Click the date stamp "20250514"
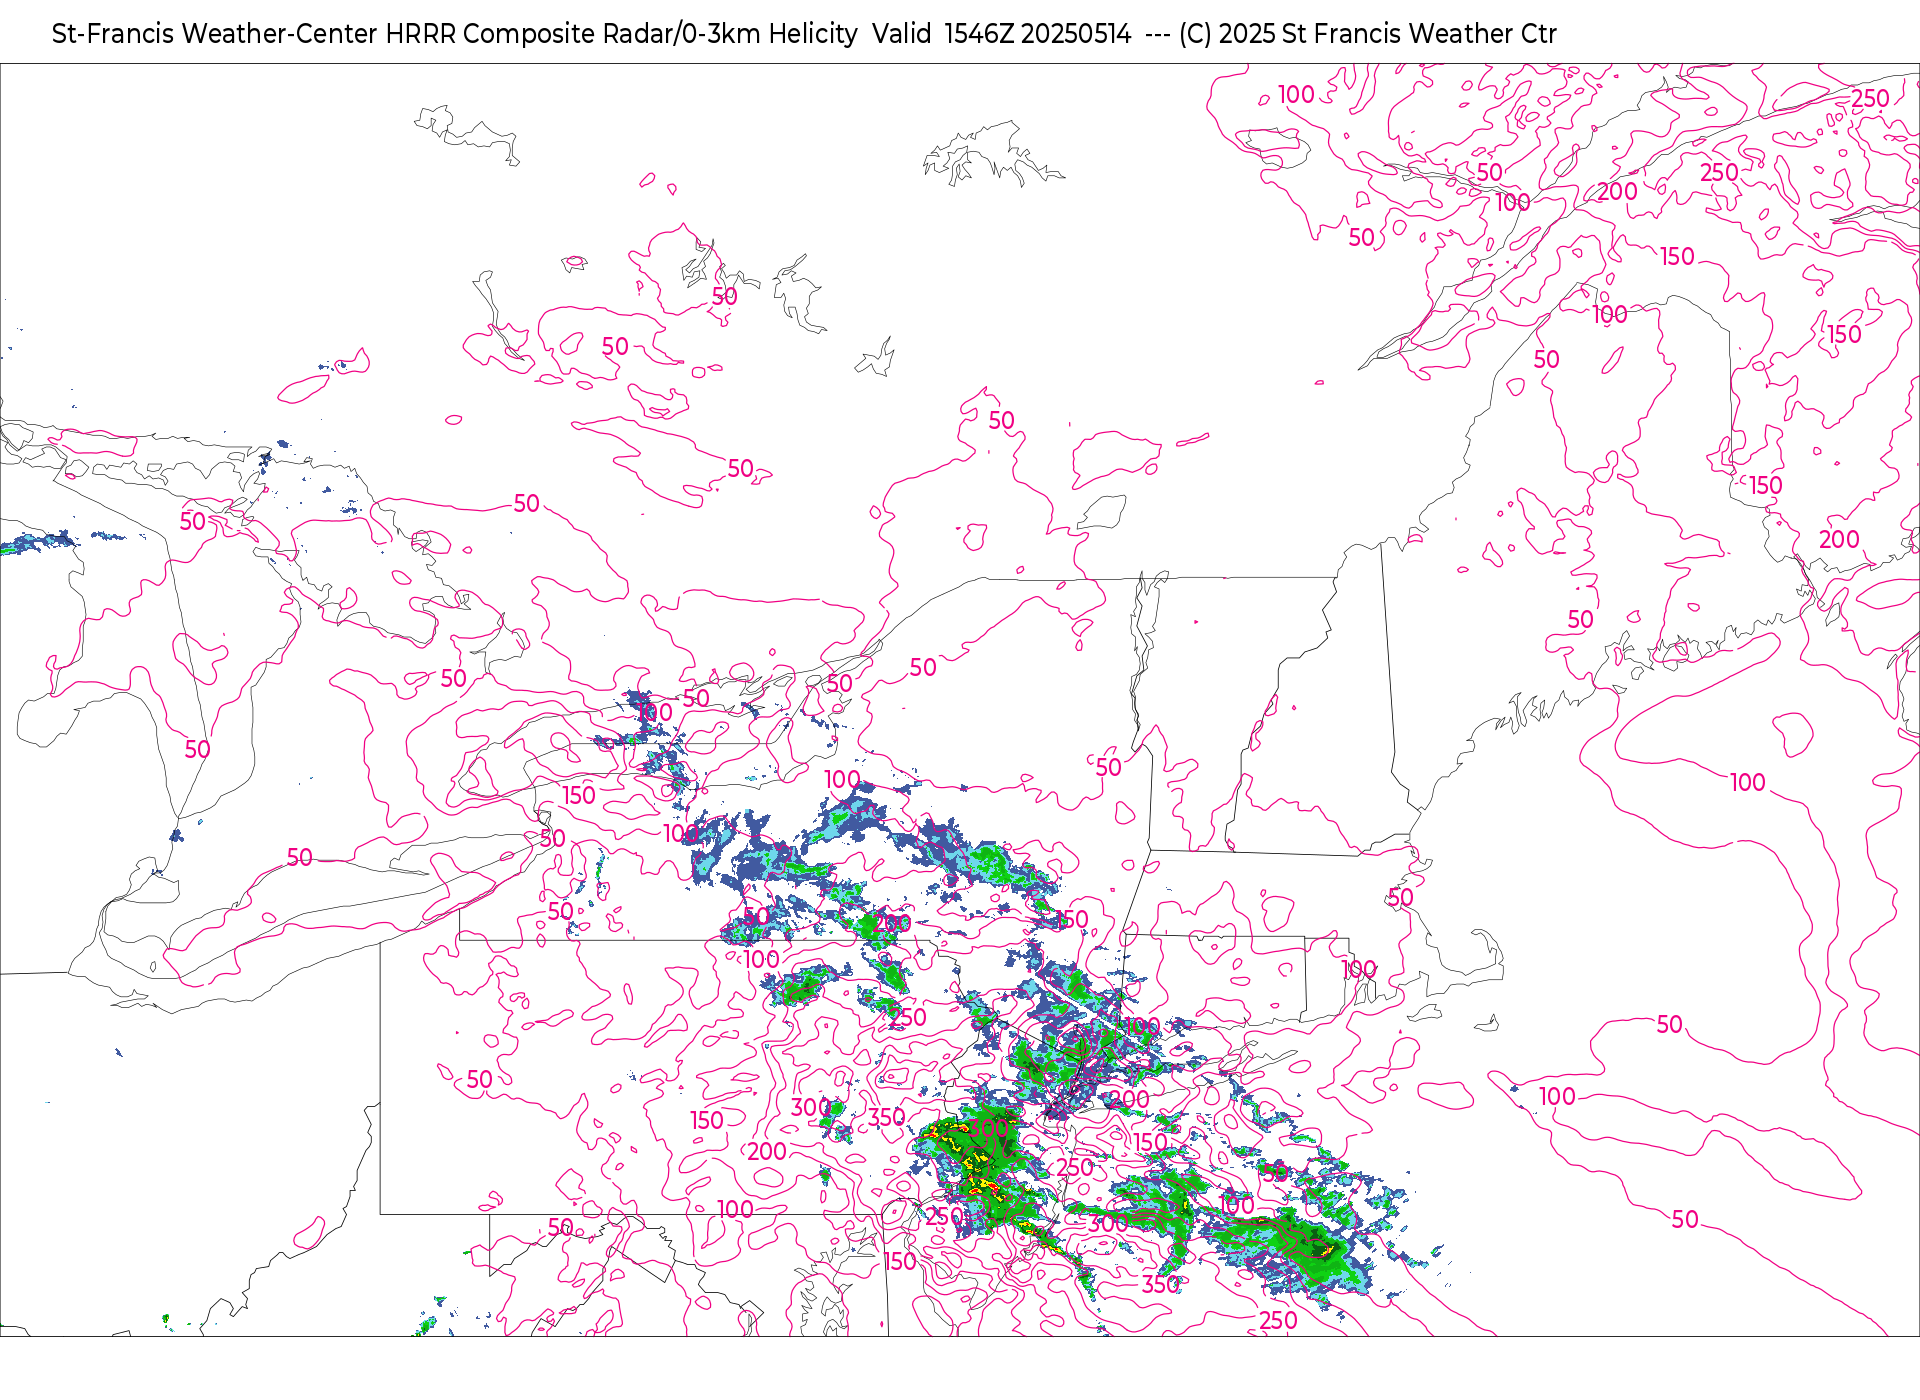Image resolution: width=1920 pixels, height=1400 pixels. click(1076, 34)
